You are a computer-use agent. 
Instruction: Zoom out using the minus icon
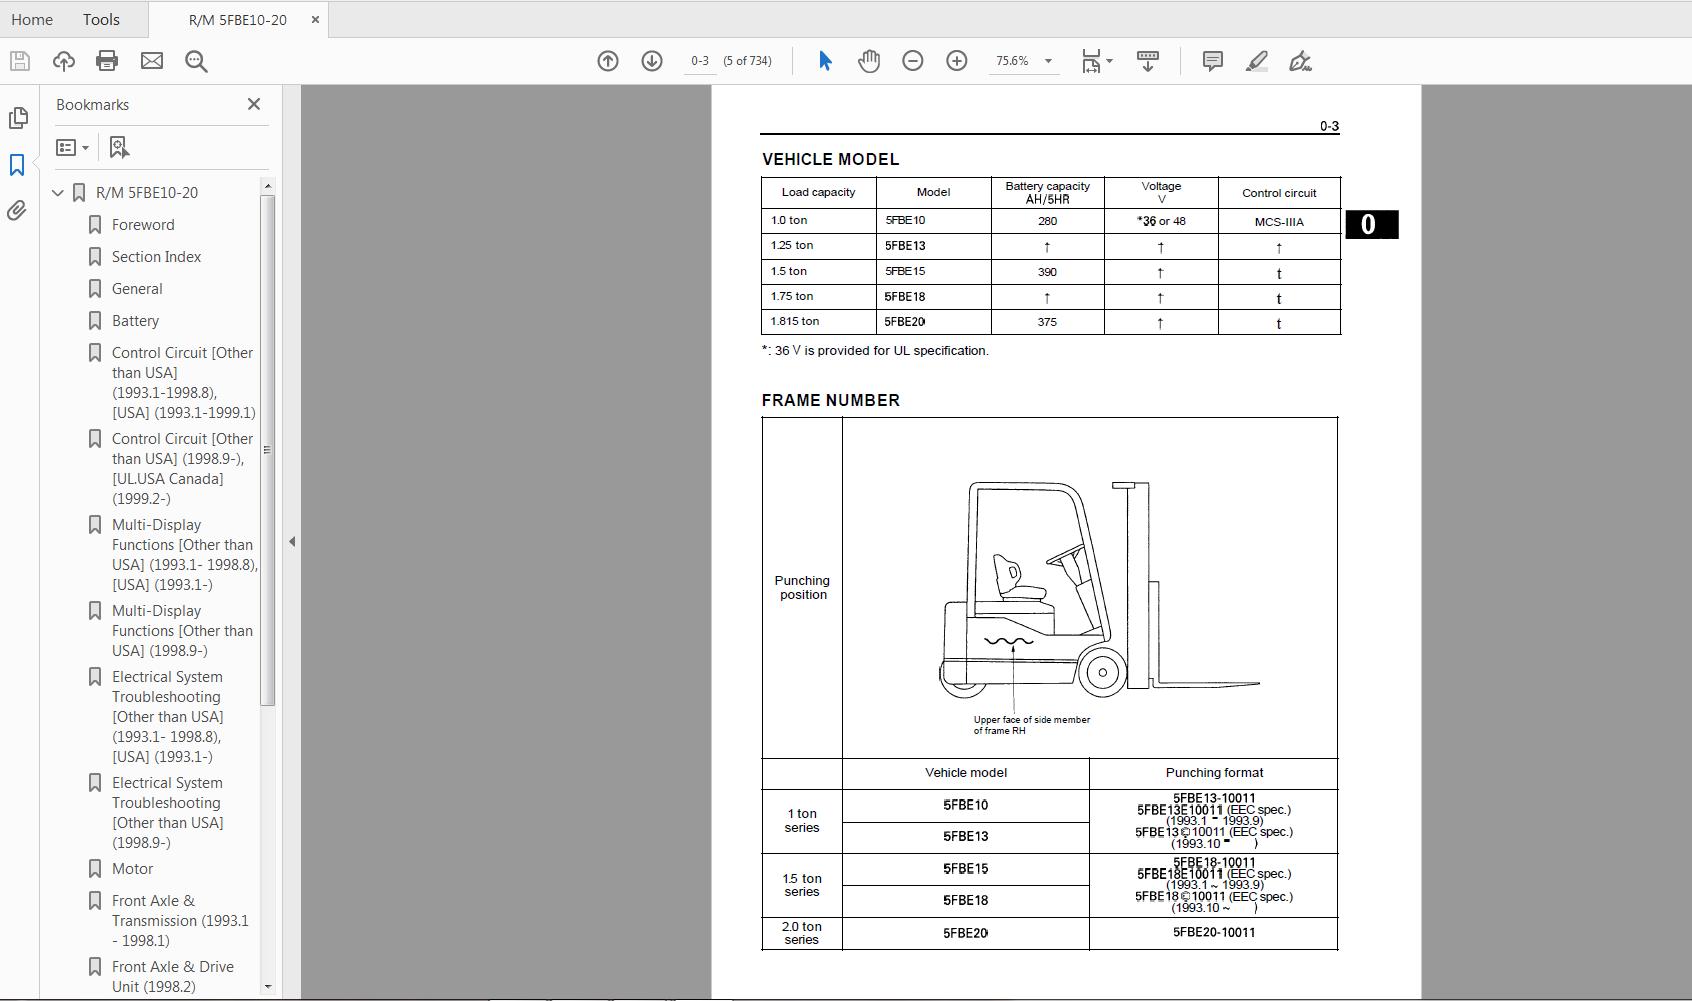click(911, 61)
